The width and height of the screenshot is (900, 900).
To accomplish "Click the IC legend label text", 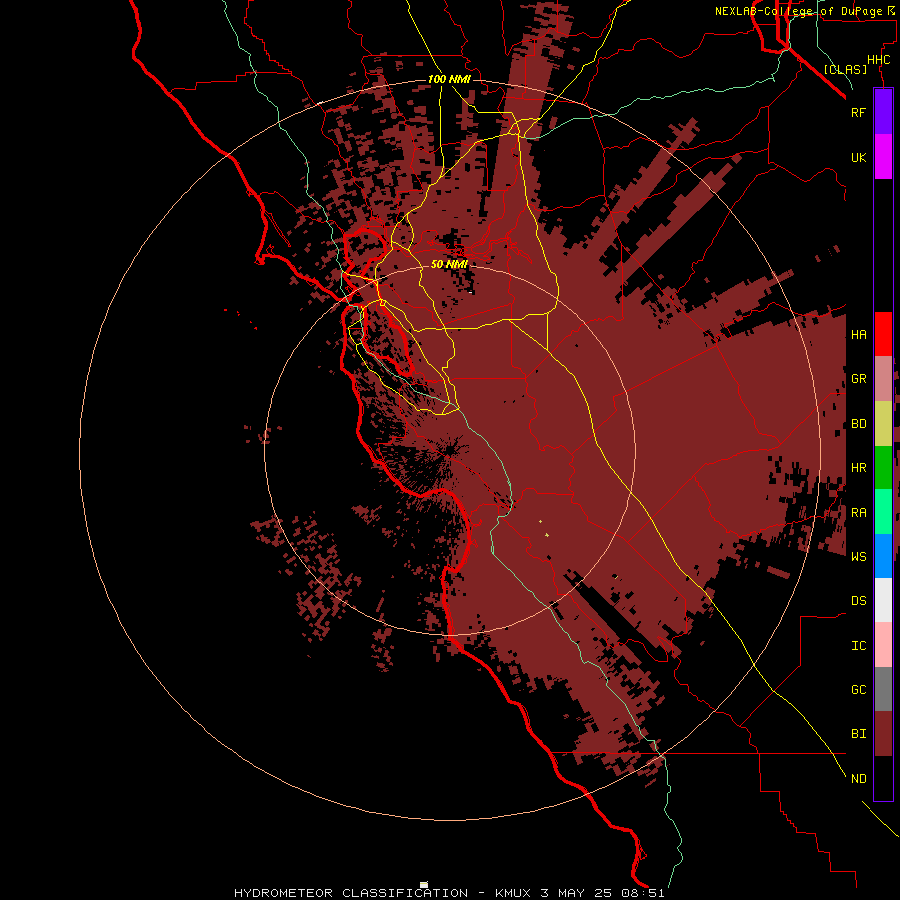I will [858, 646].
